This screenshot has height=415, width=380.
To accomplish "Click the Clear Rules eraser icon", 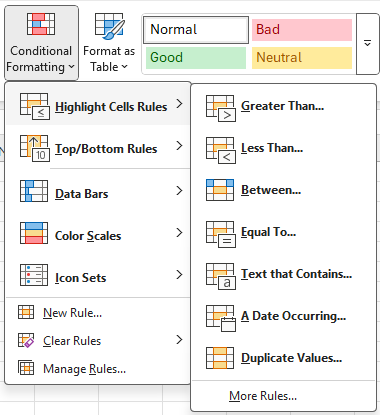I will click(x=26, y=340).
